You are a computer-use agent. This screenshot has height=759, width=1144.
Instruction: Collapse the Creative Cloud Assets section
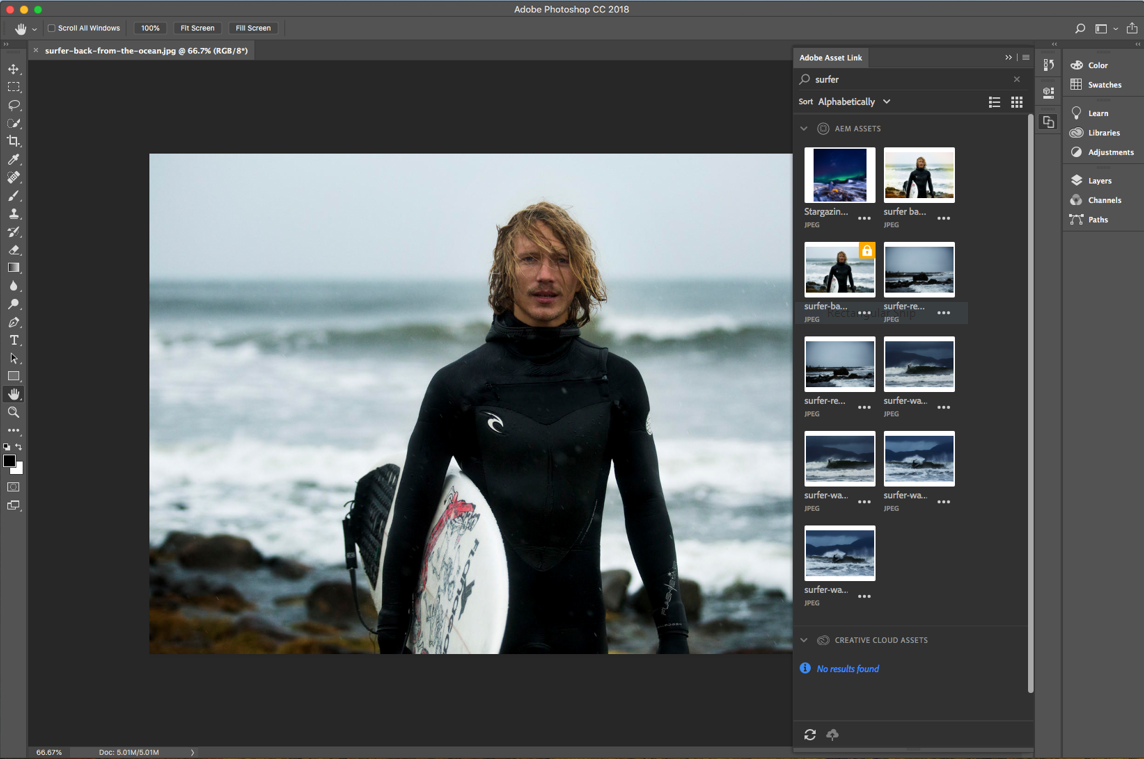pos(804,640)
